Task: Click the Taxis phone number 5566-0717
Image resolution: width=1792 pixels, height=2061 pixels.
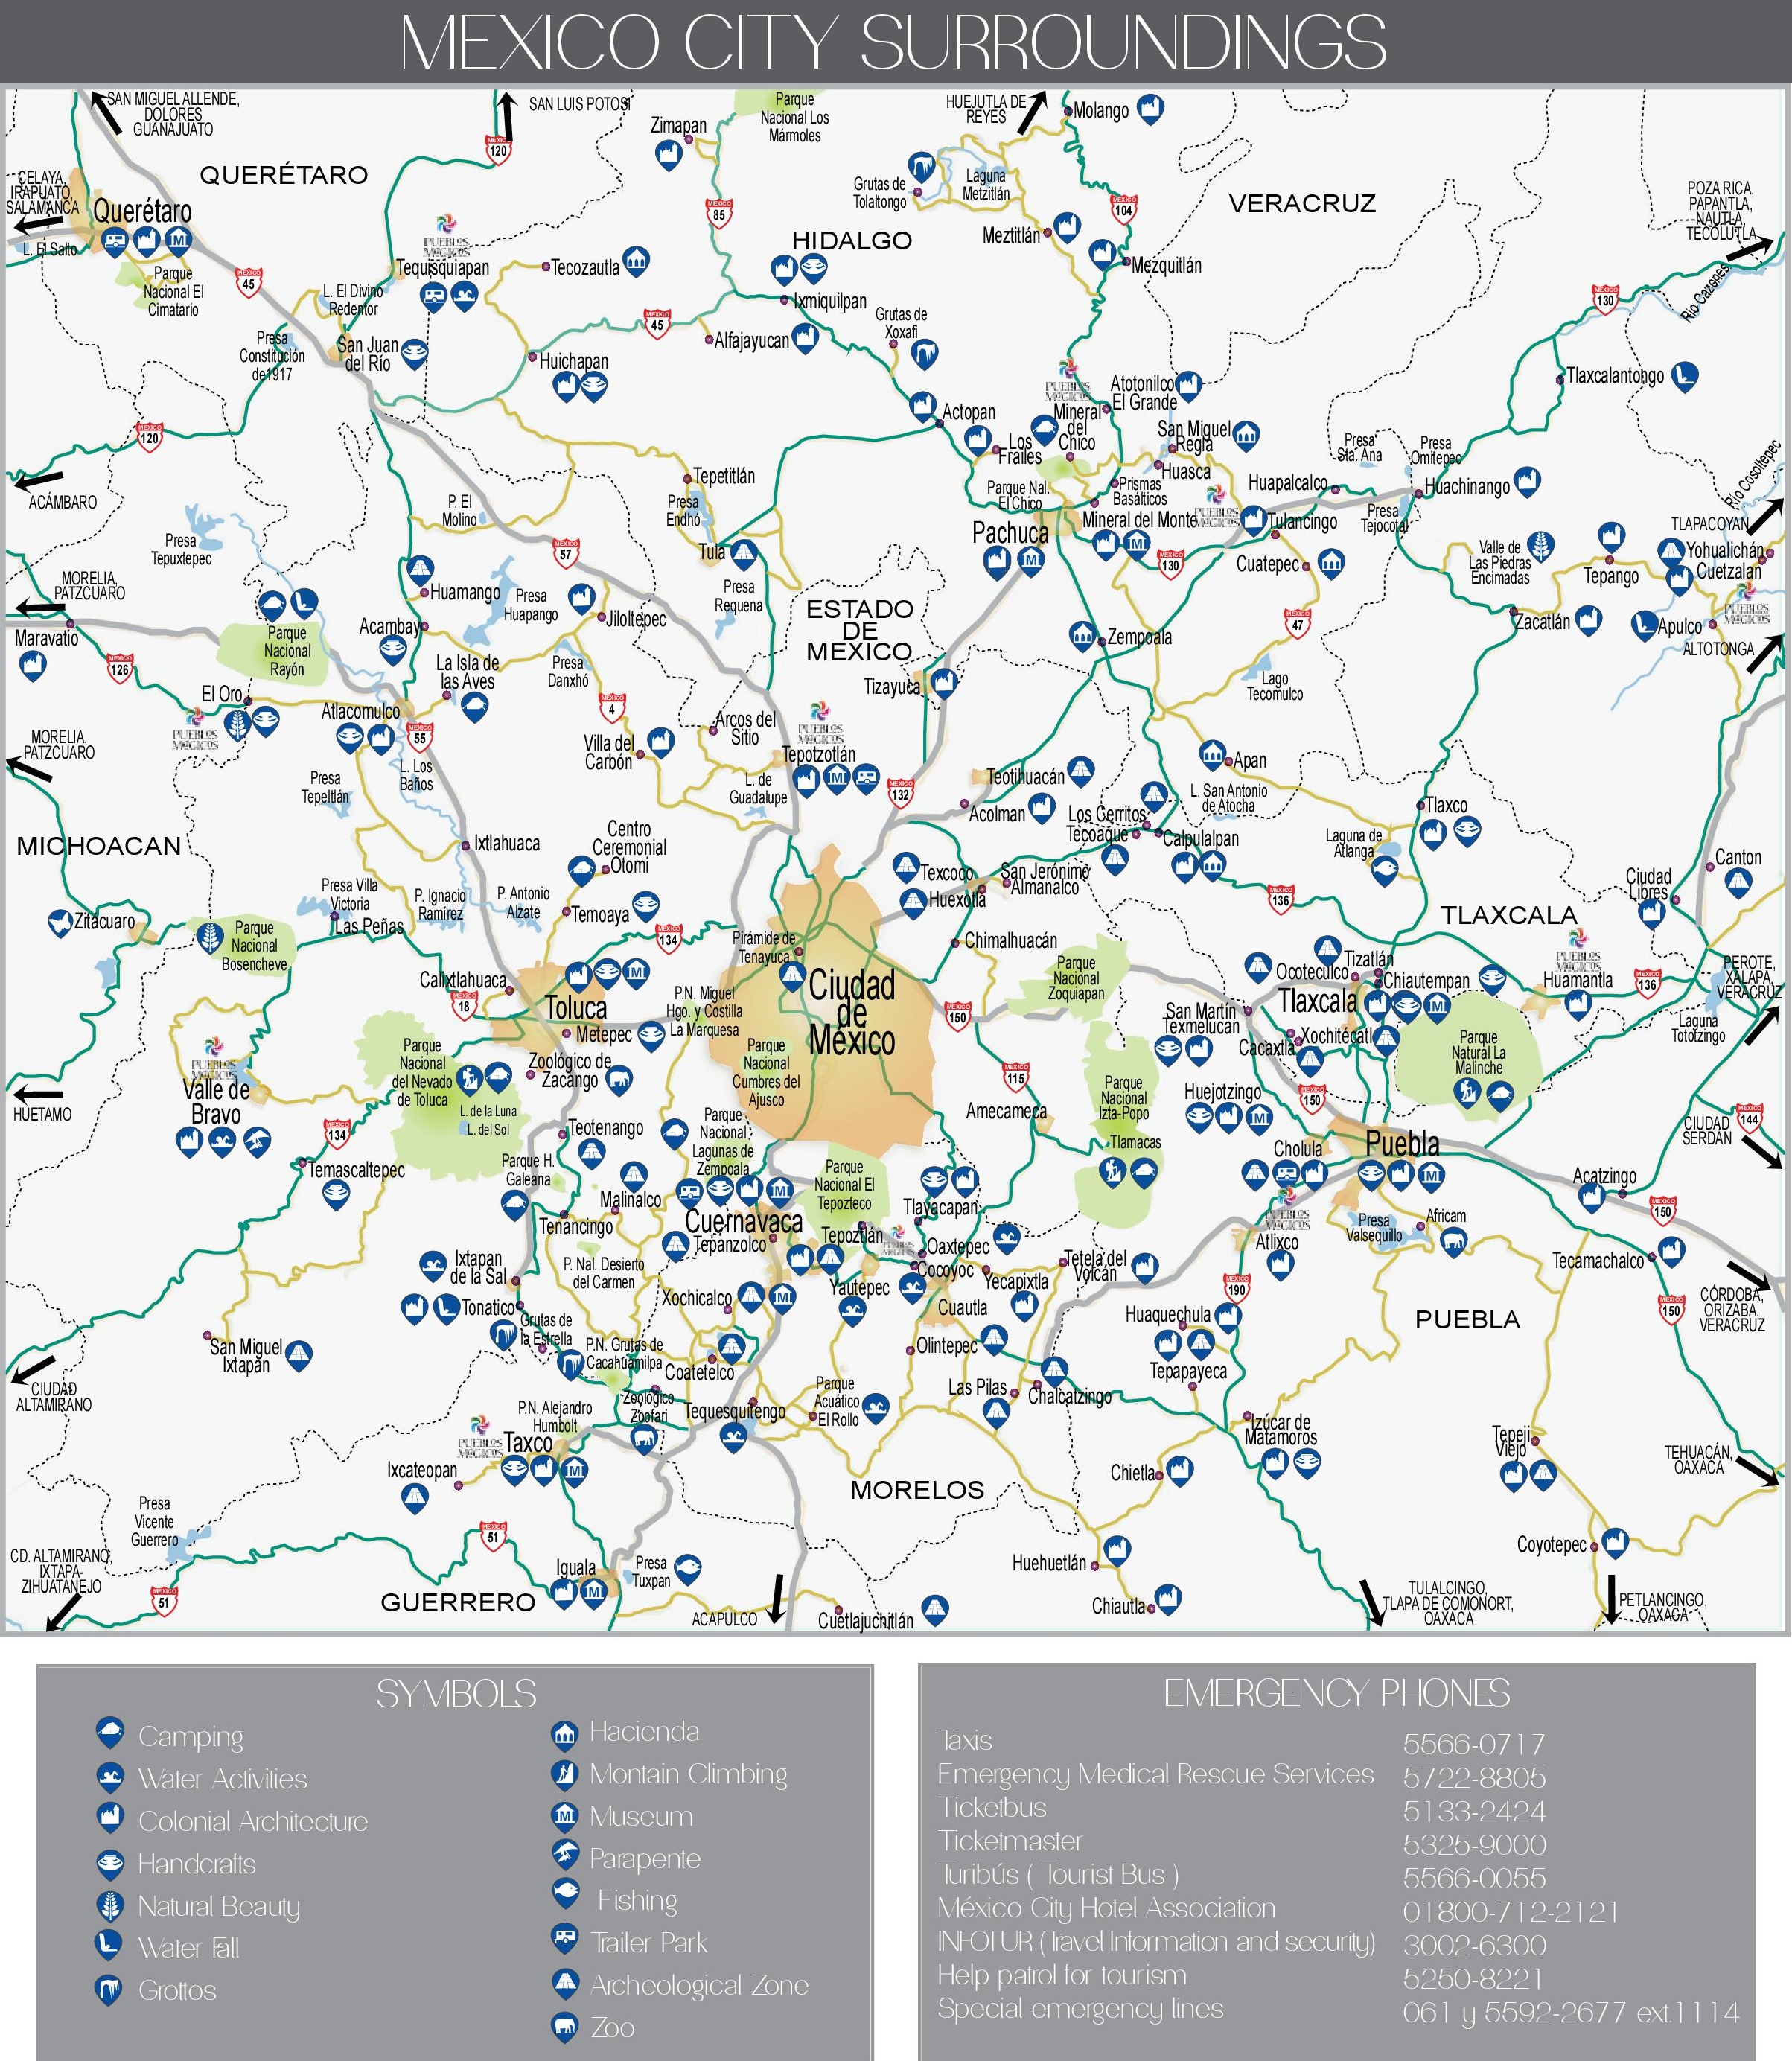Action: tap(1473, 1744)
